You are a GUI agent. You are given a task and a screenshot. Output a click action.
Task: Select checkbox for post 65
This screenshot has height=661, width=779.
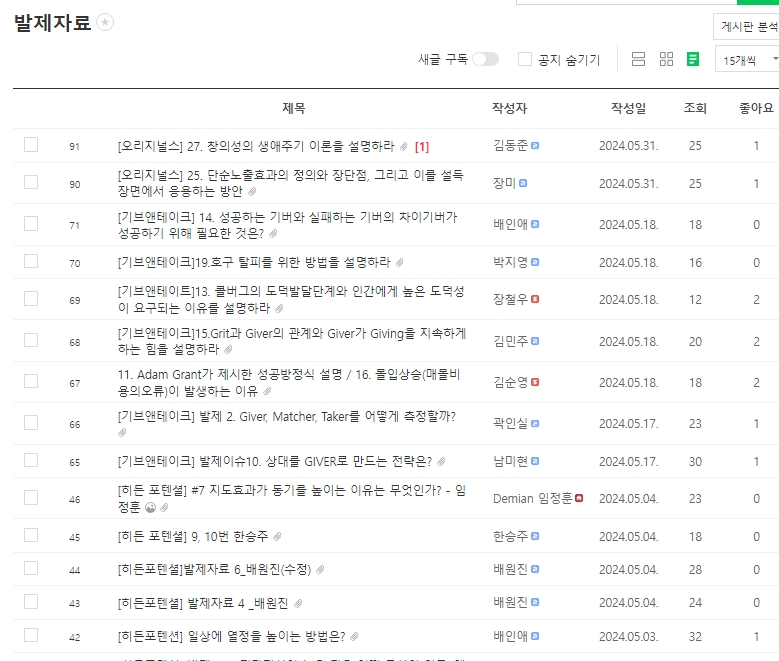click(x=31, y=460)
